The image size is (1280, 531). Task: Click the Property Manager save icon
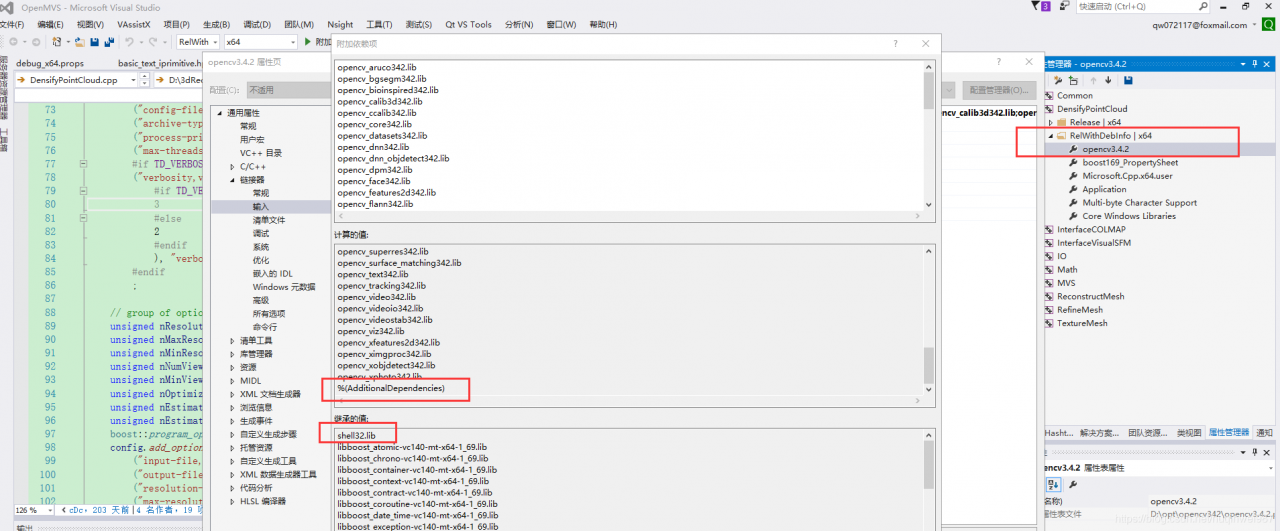point(1128,80)
